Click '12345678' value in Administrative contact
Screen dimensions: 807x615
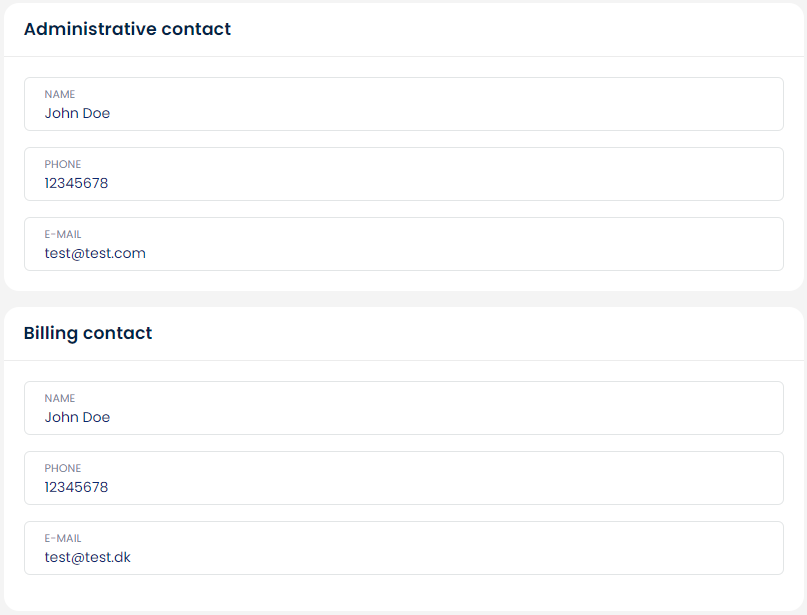coord(76,184)
